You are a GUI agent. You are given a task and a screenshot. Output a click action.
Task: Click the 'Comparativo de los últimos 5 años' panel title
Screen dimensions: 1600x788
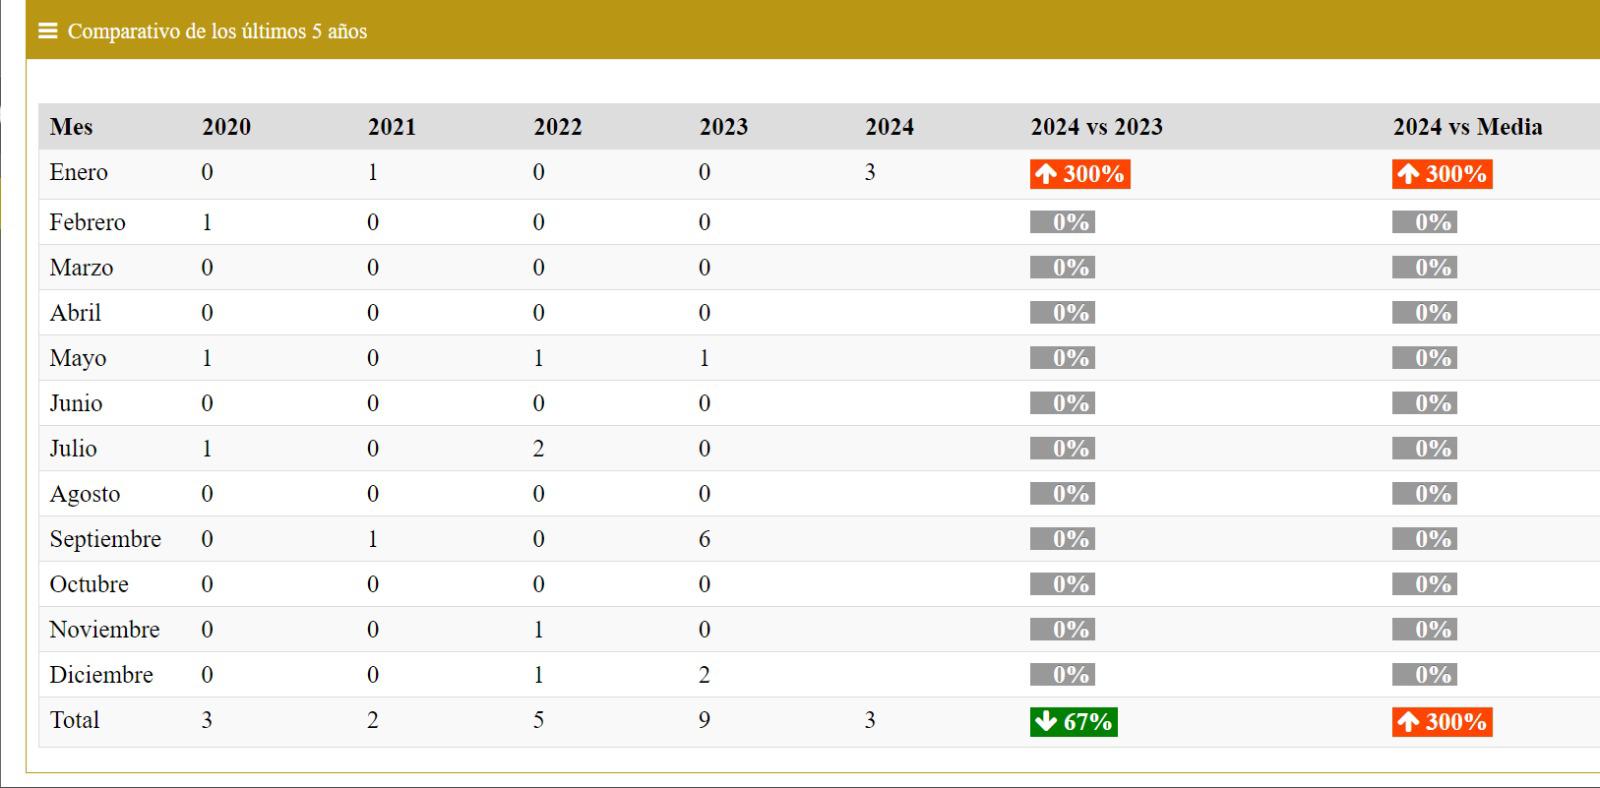point(217,31)
